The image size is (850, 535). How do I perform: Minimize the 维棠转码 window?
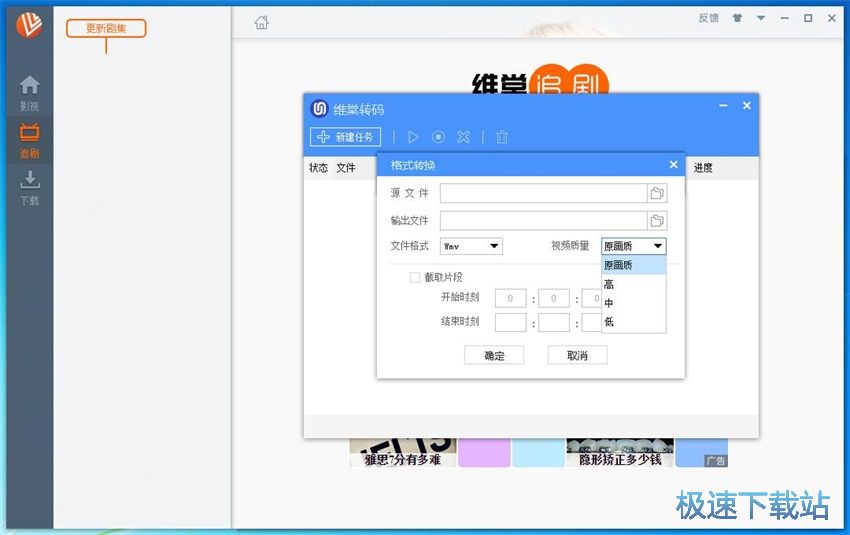(x=723, y=106)
